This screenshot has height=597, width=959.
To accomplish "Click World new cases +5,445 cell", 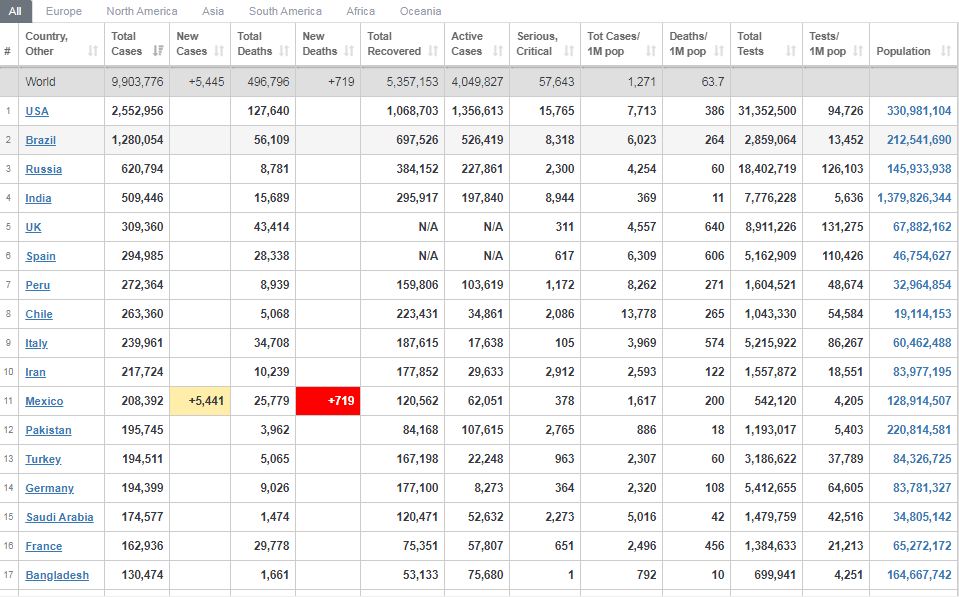I will click(200, 81).
